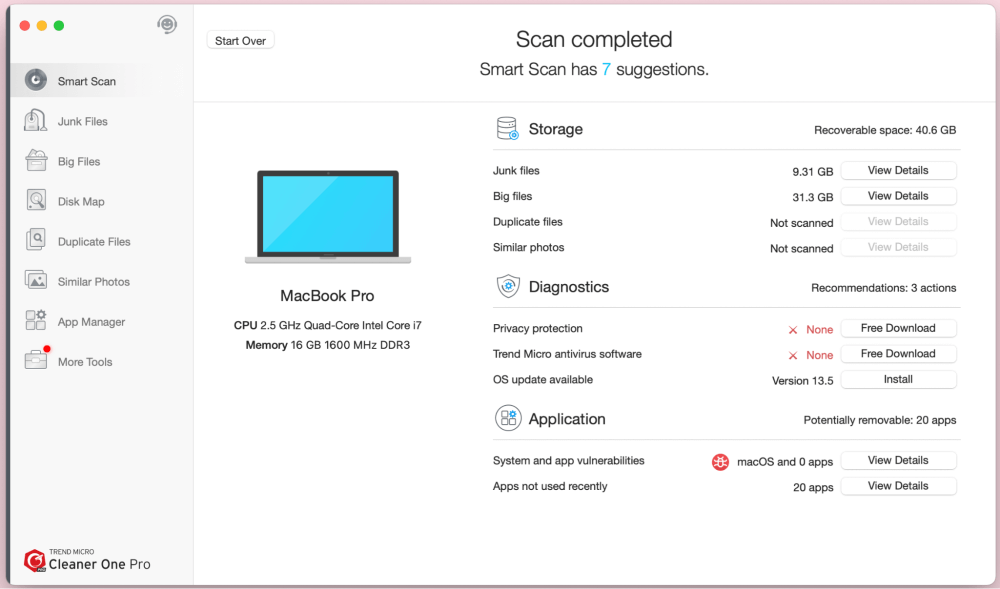Click the Disk Map magnifier icon
This screenshot has width=1000, height=589.
coord(36,200)
